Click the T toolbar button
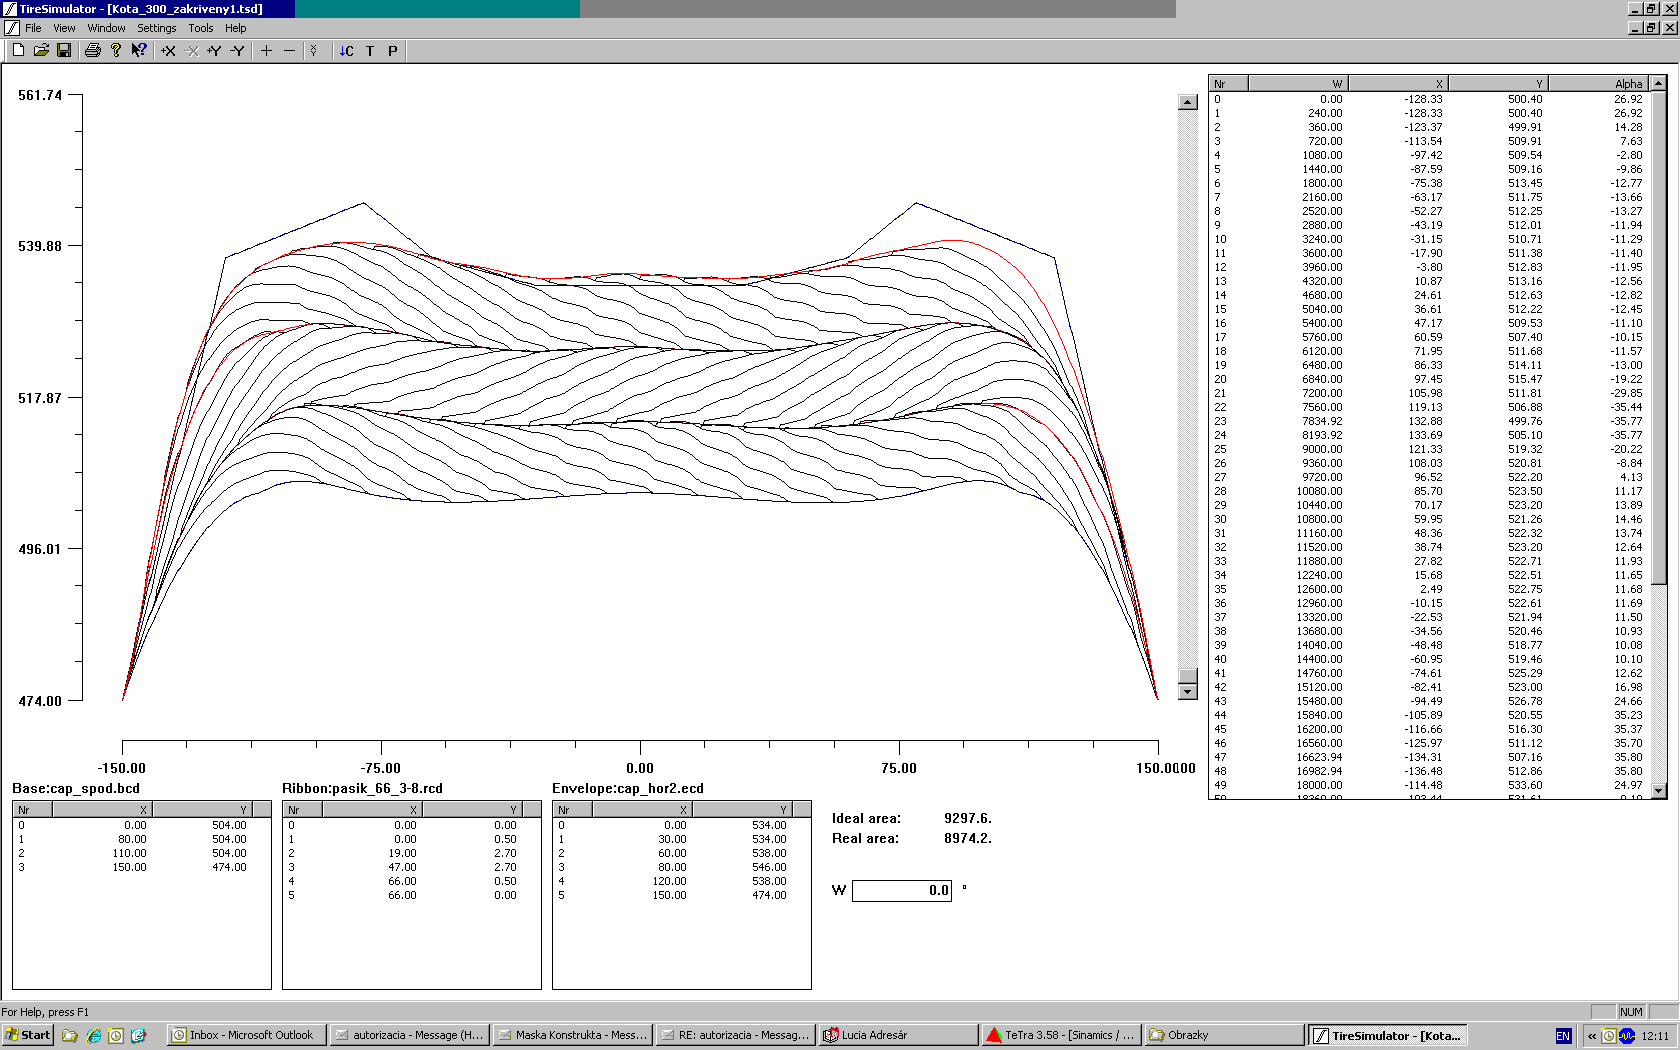 pos(369,50)
